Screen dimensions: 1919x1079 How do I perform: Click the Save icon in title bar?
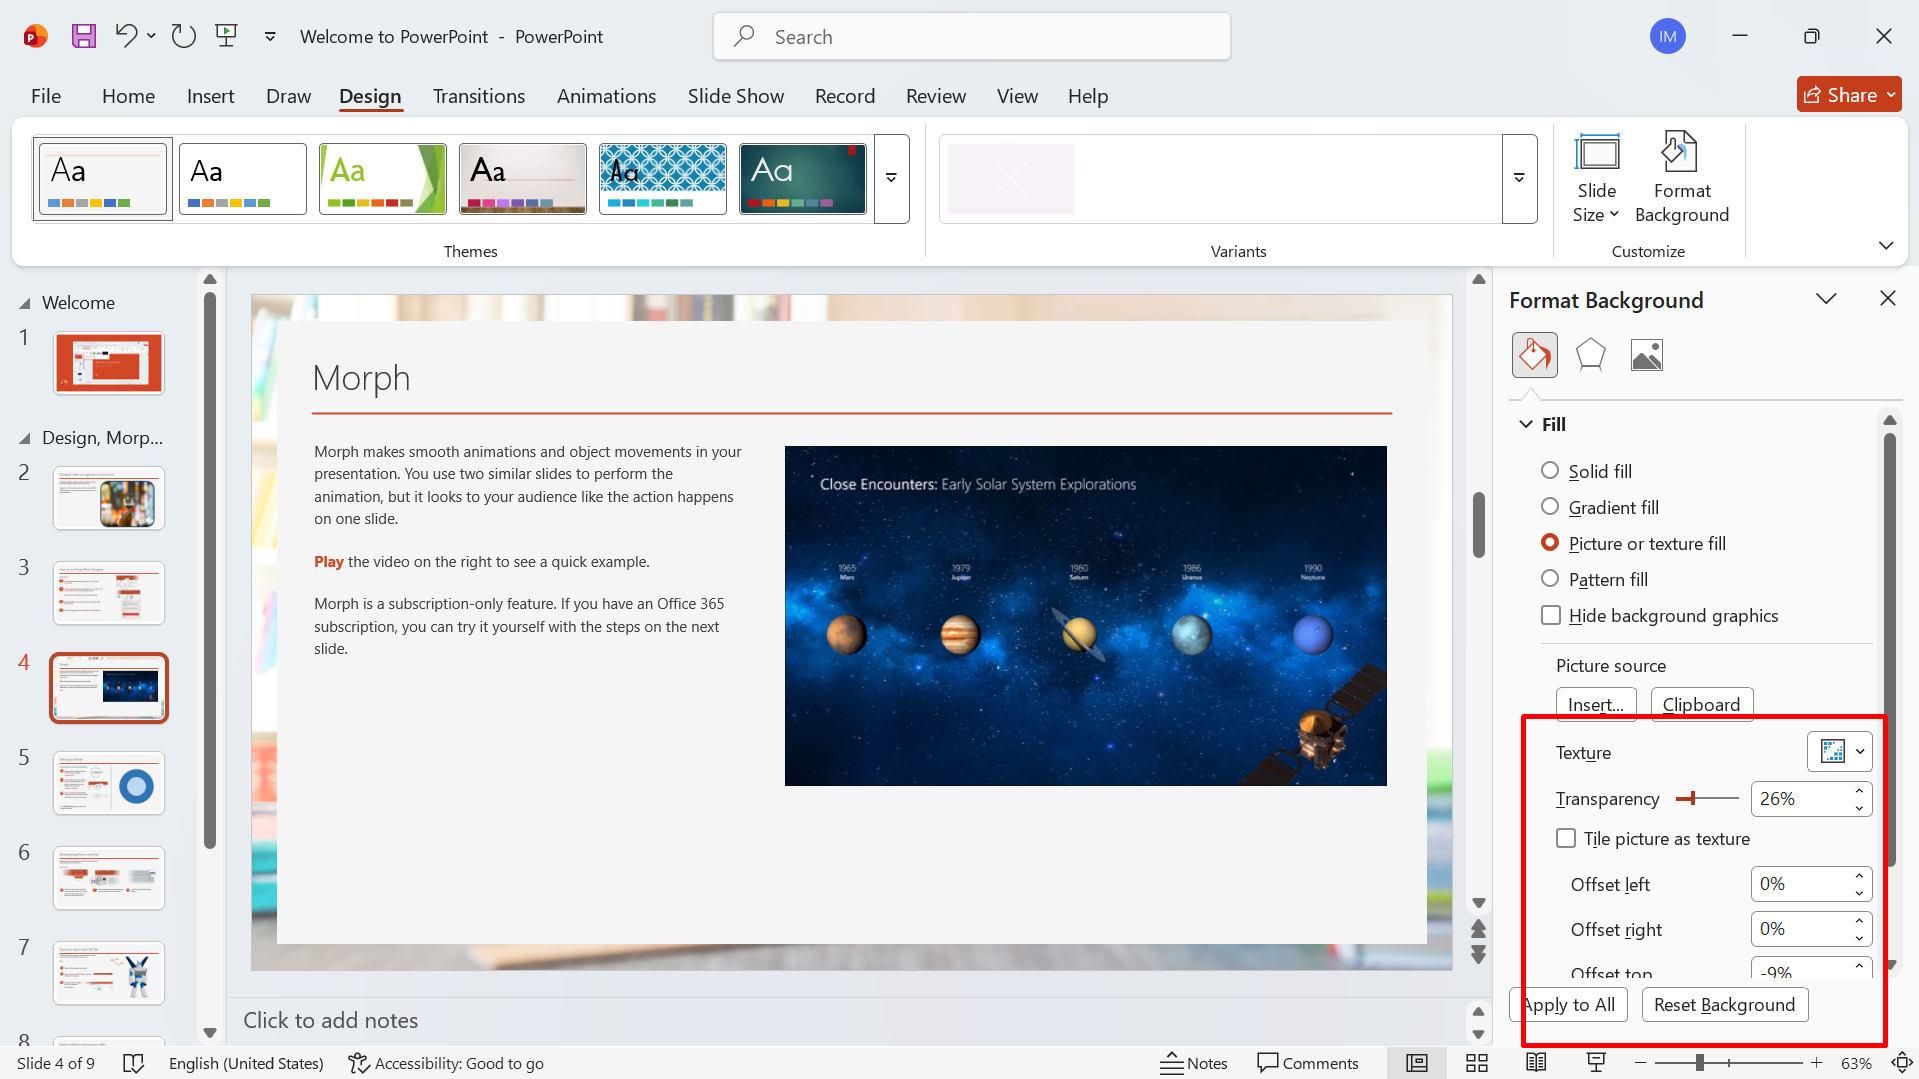coord(84,37)
